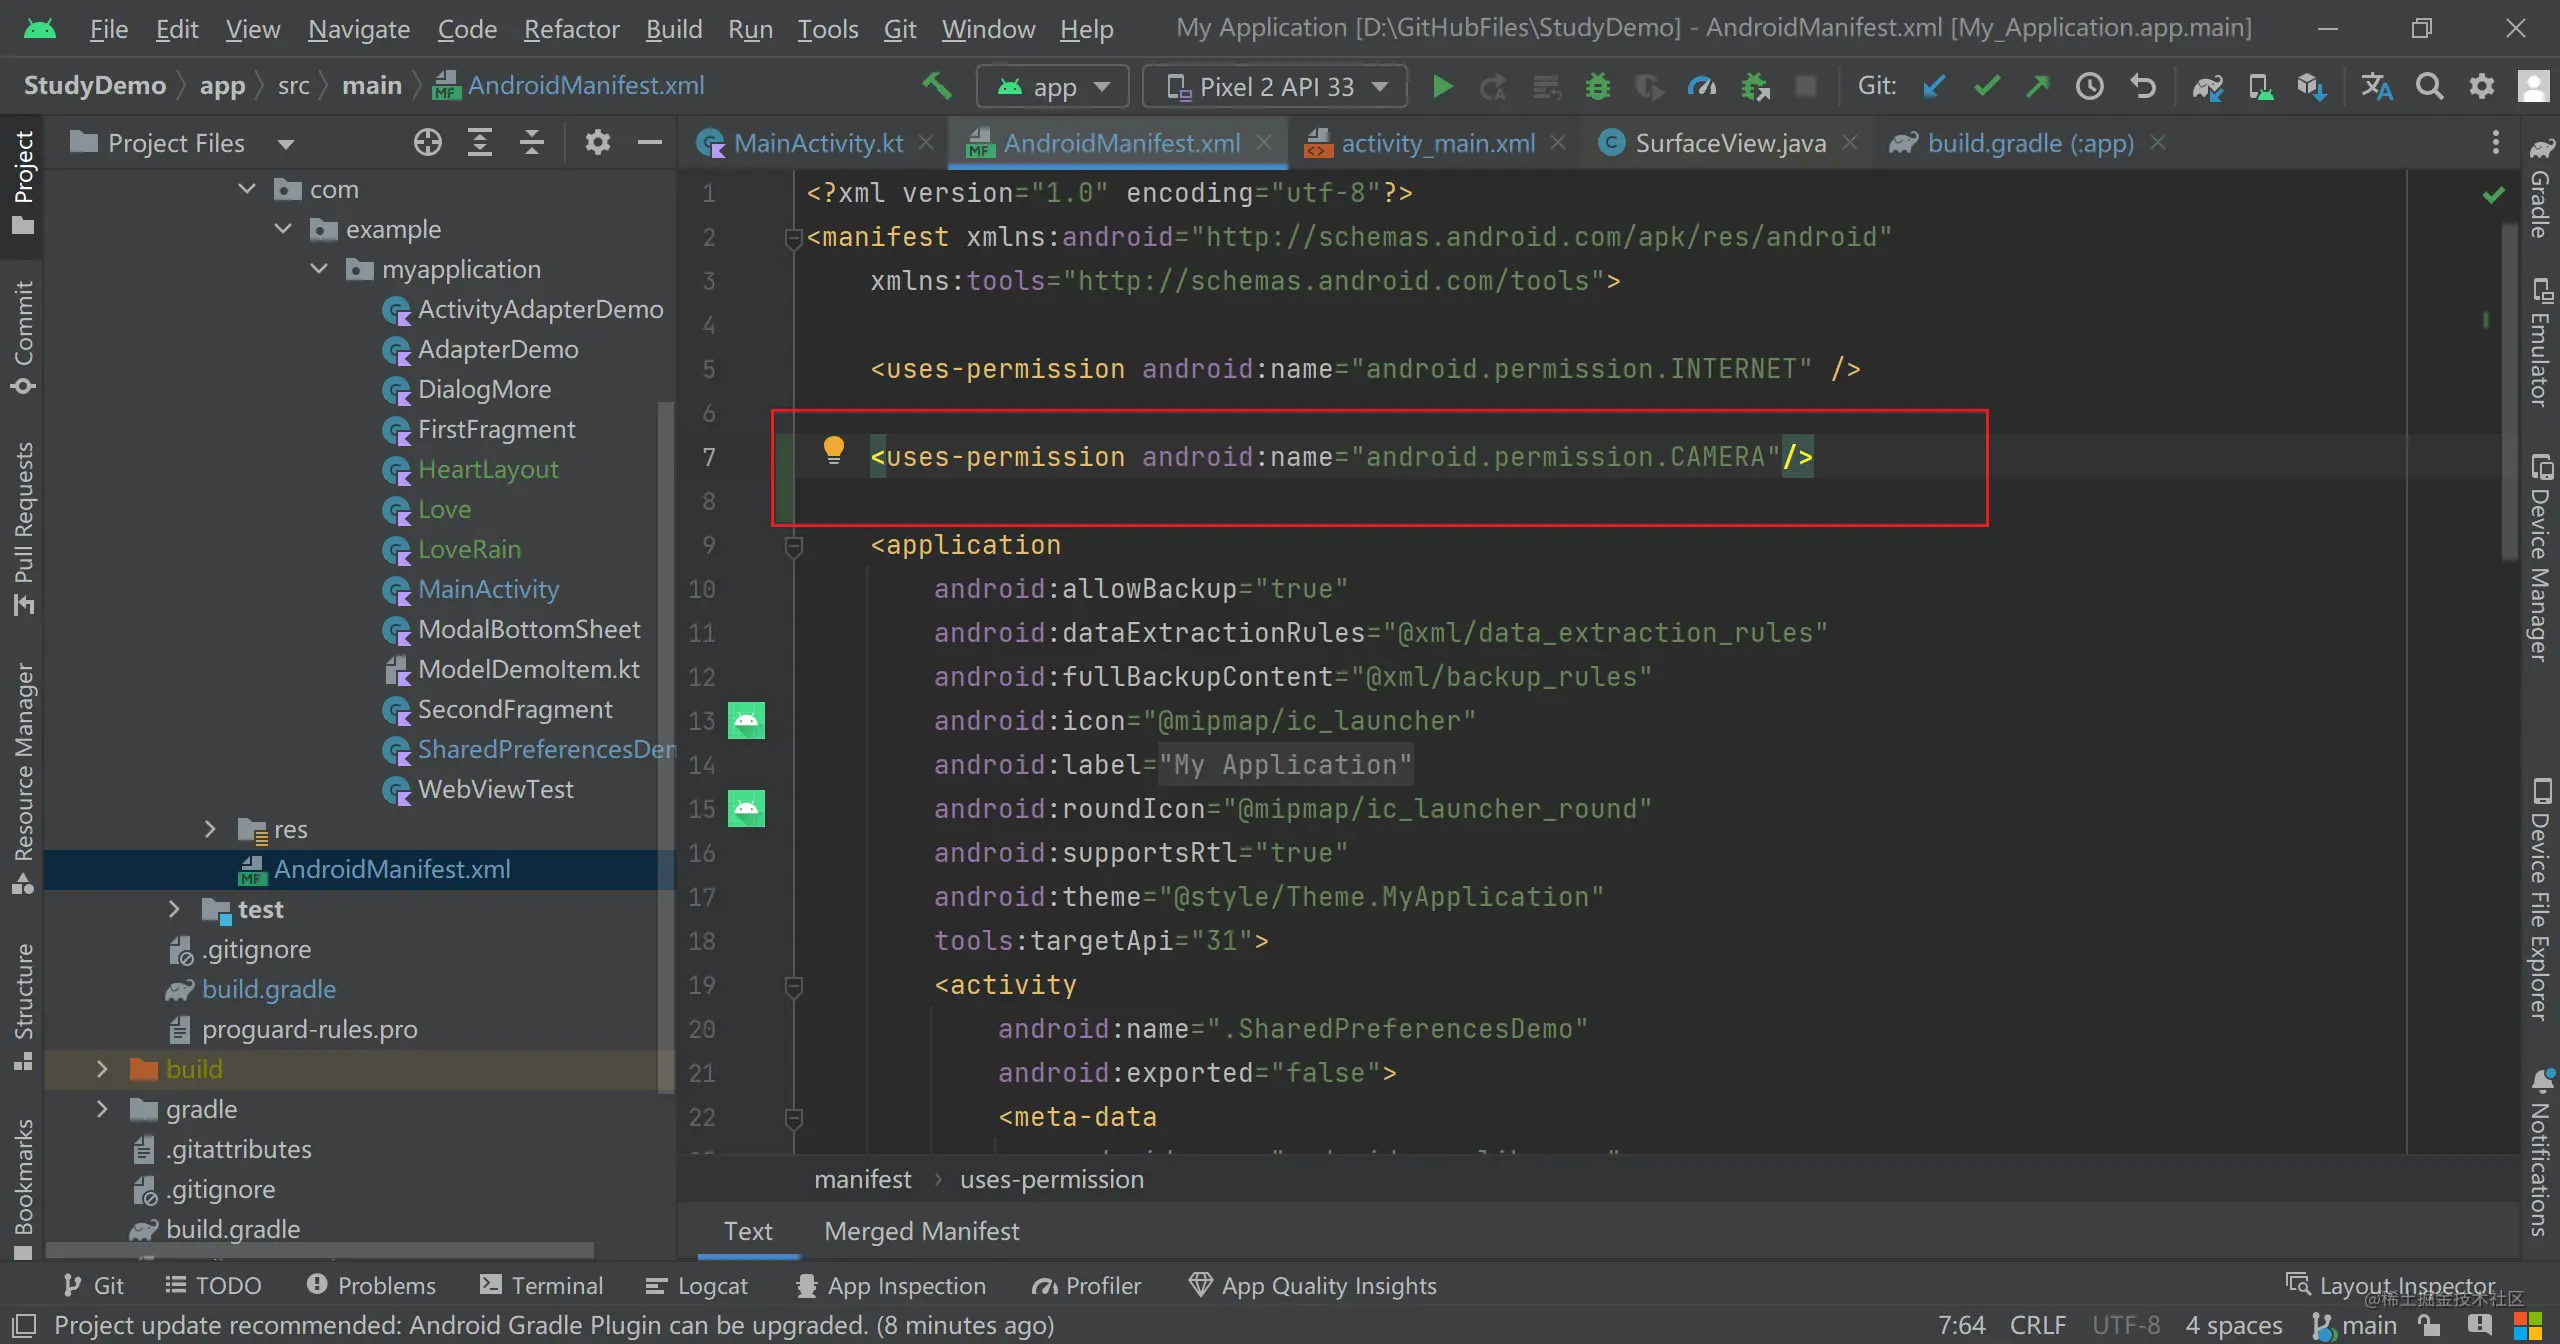Toggle the Project tool window strip button

coord(23,183)
